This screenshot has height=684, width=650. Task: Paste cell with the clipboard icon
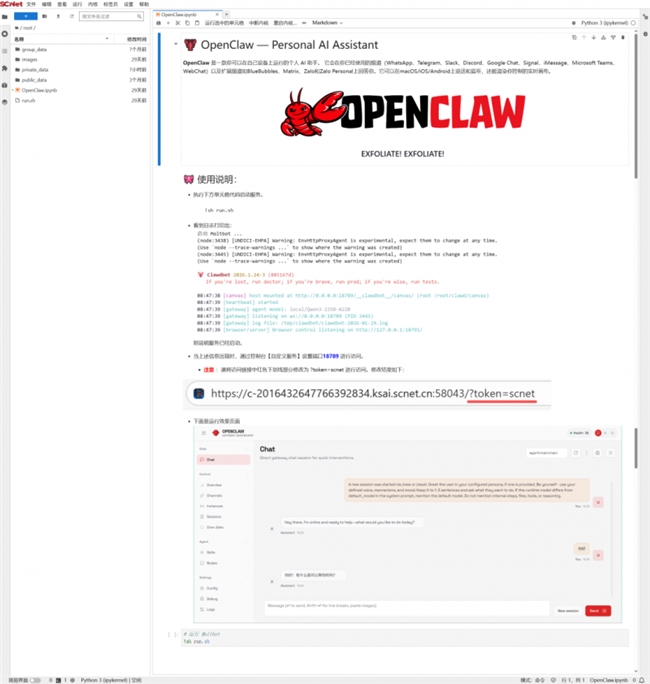click(x=197, y=23)
